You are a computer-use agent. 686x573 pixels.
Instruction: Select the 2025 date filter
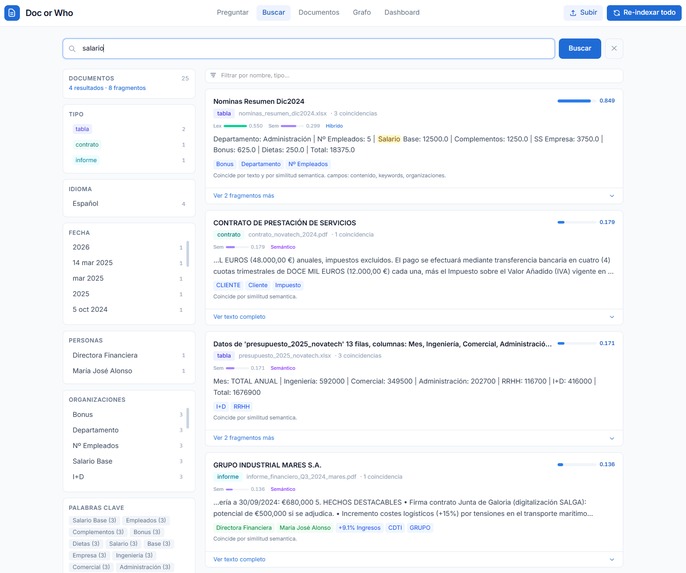tap(127, 294)
